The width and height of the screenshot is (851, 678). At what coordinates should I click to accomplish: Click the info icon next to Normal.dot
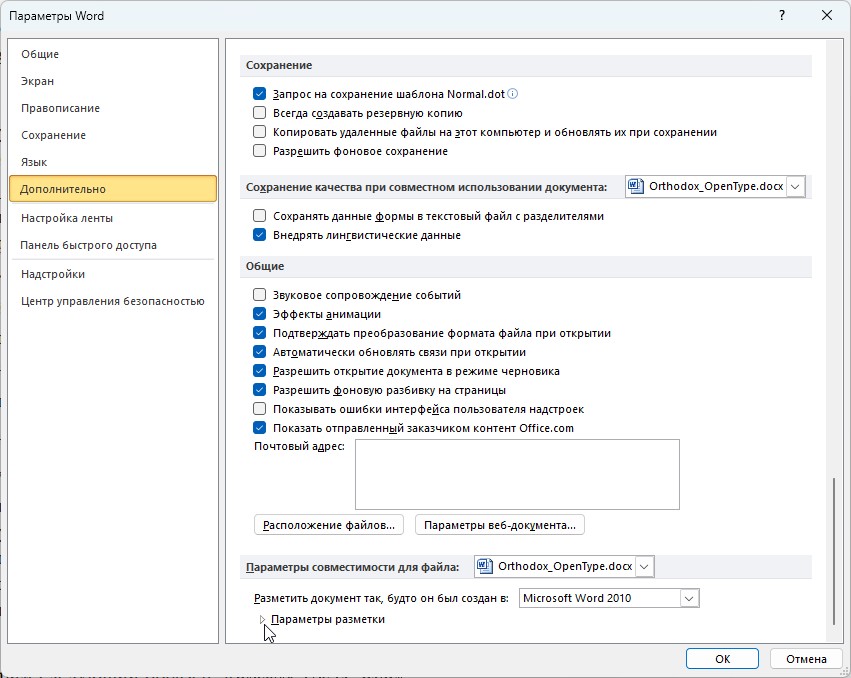513,94
